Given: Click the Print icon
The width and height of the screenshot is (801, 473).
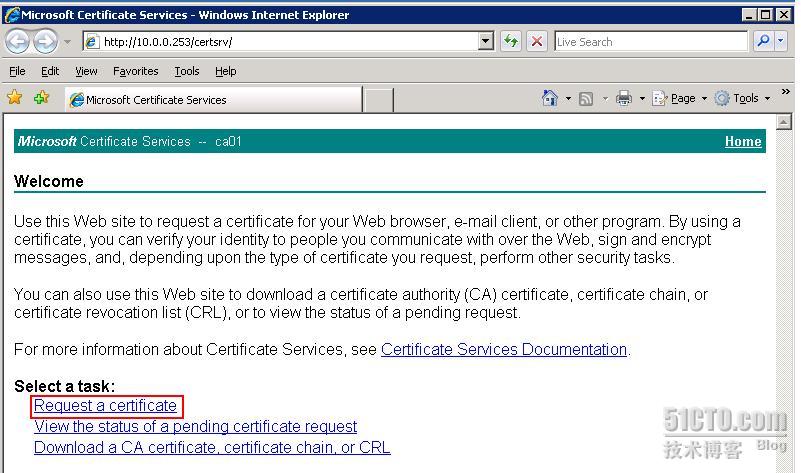Looking at the screenshot, I should pyautogui.click(x=624, y=98).
